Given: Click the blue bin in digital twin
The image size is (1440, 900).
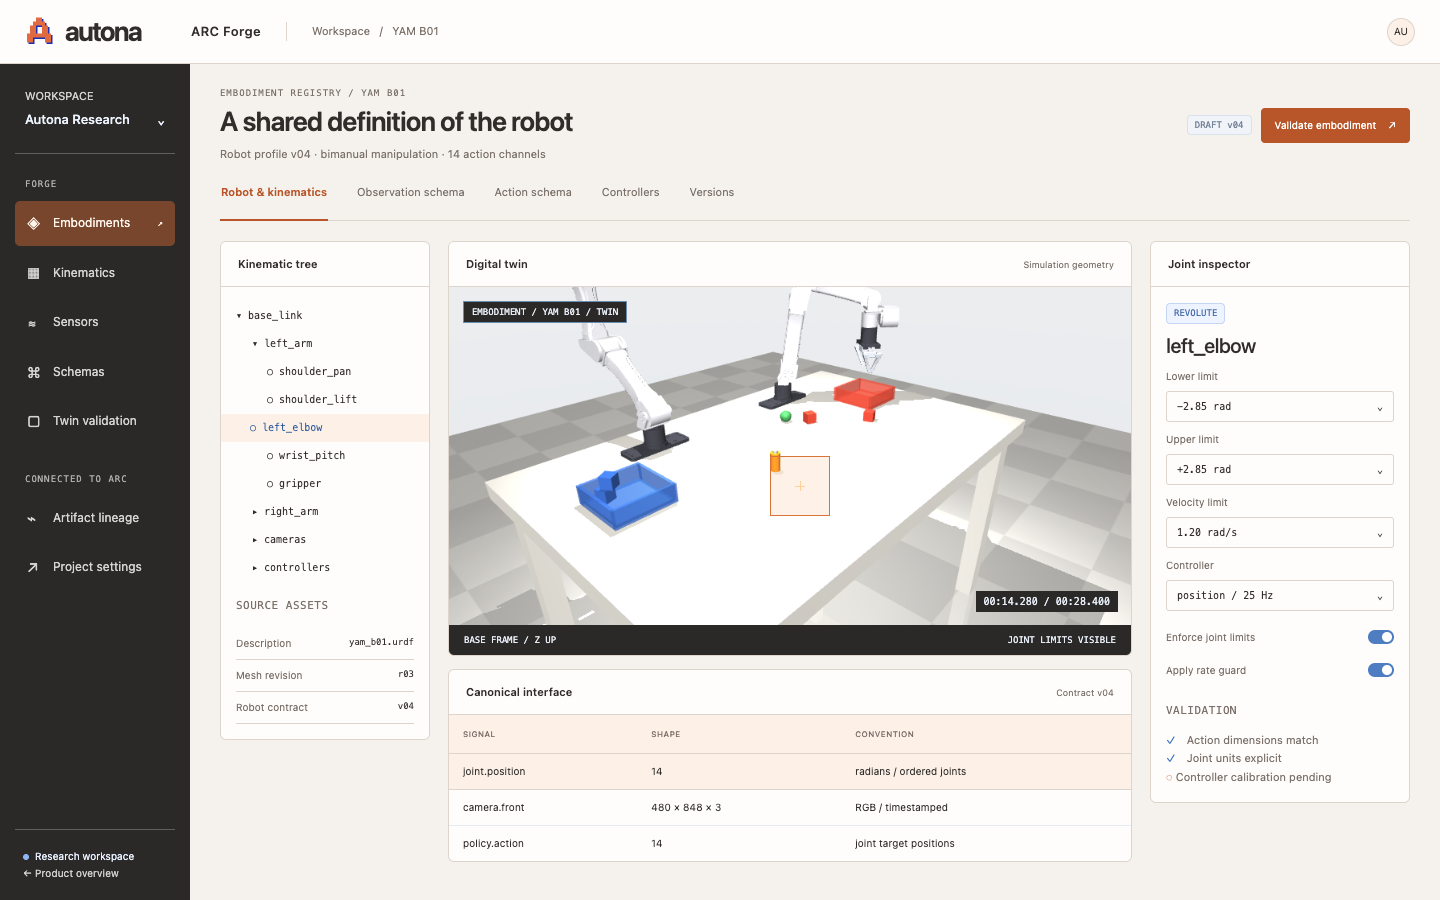Looking at the screenshot, I should click(627, 496).
